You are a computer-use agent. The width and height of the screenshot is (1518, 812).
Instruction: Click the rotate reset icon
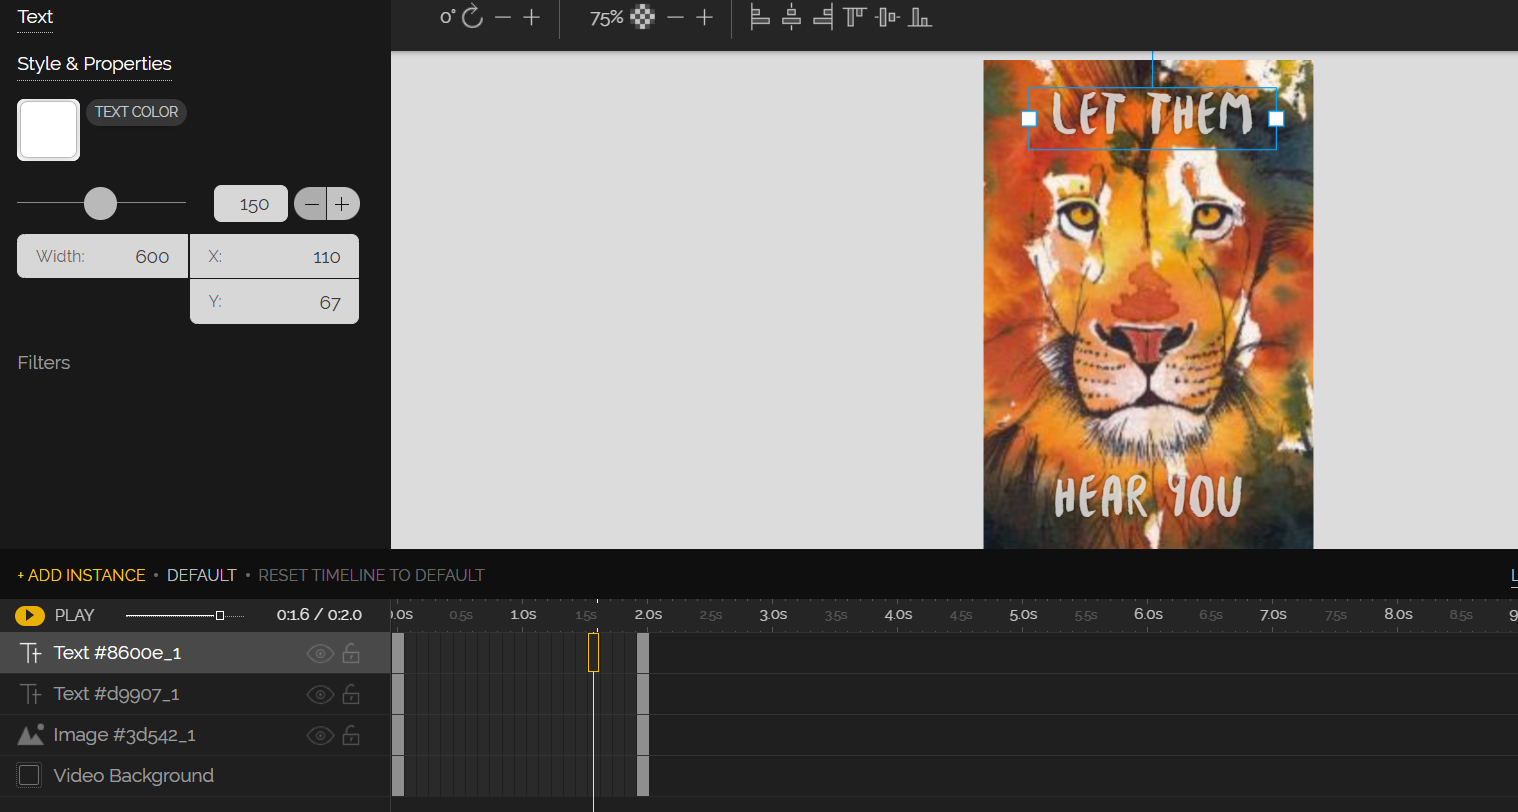coord(472,17)
